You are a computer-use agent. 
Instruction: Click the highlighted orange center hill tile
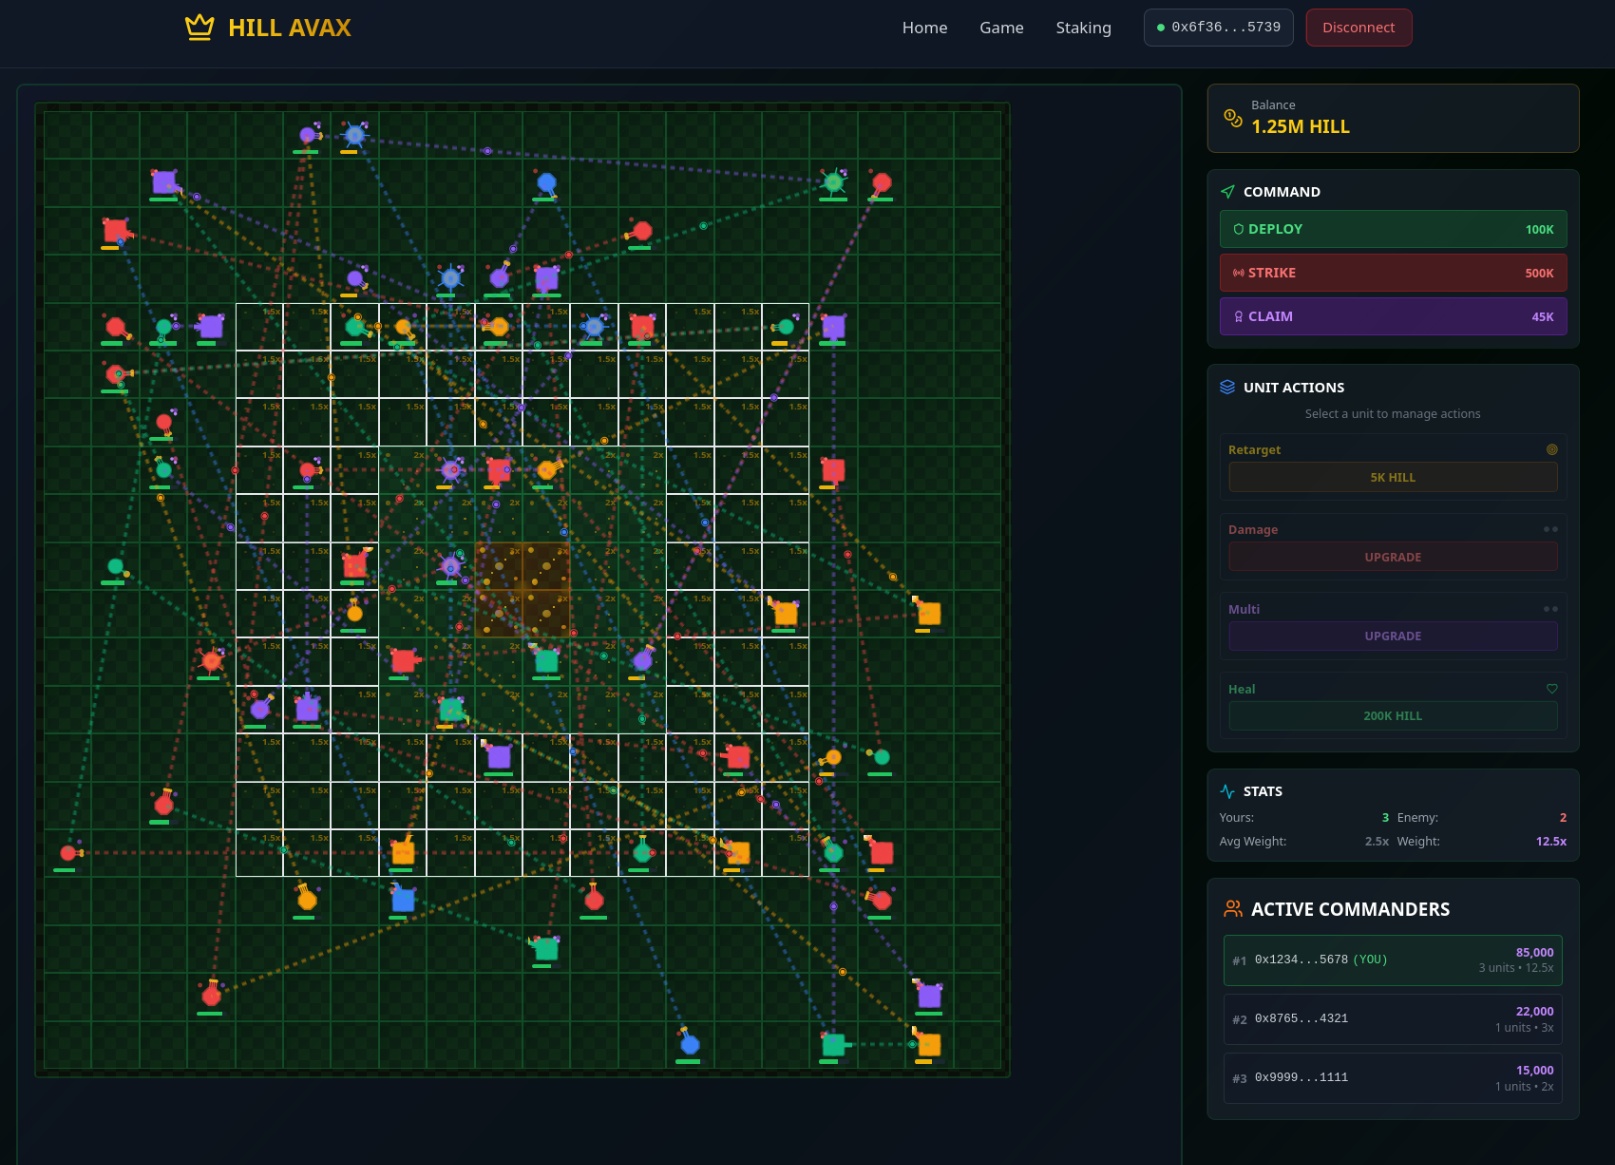pyautogui.click(x=522, y=590)
